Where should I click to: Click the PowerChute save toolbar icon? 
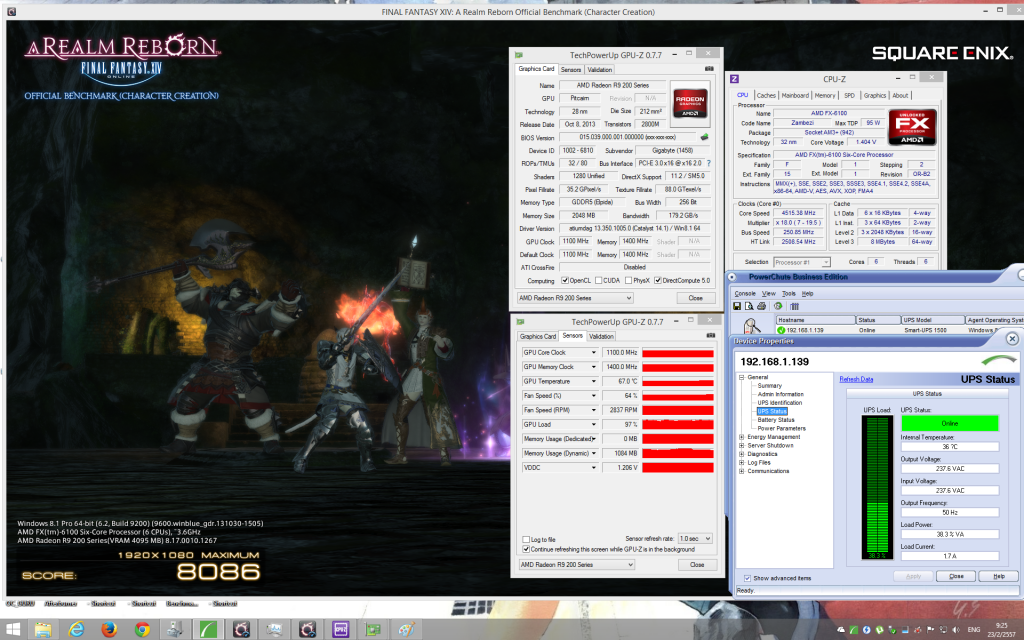[x=737, y=306]
